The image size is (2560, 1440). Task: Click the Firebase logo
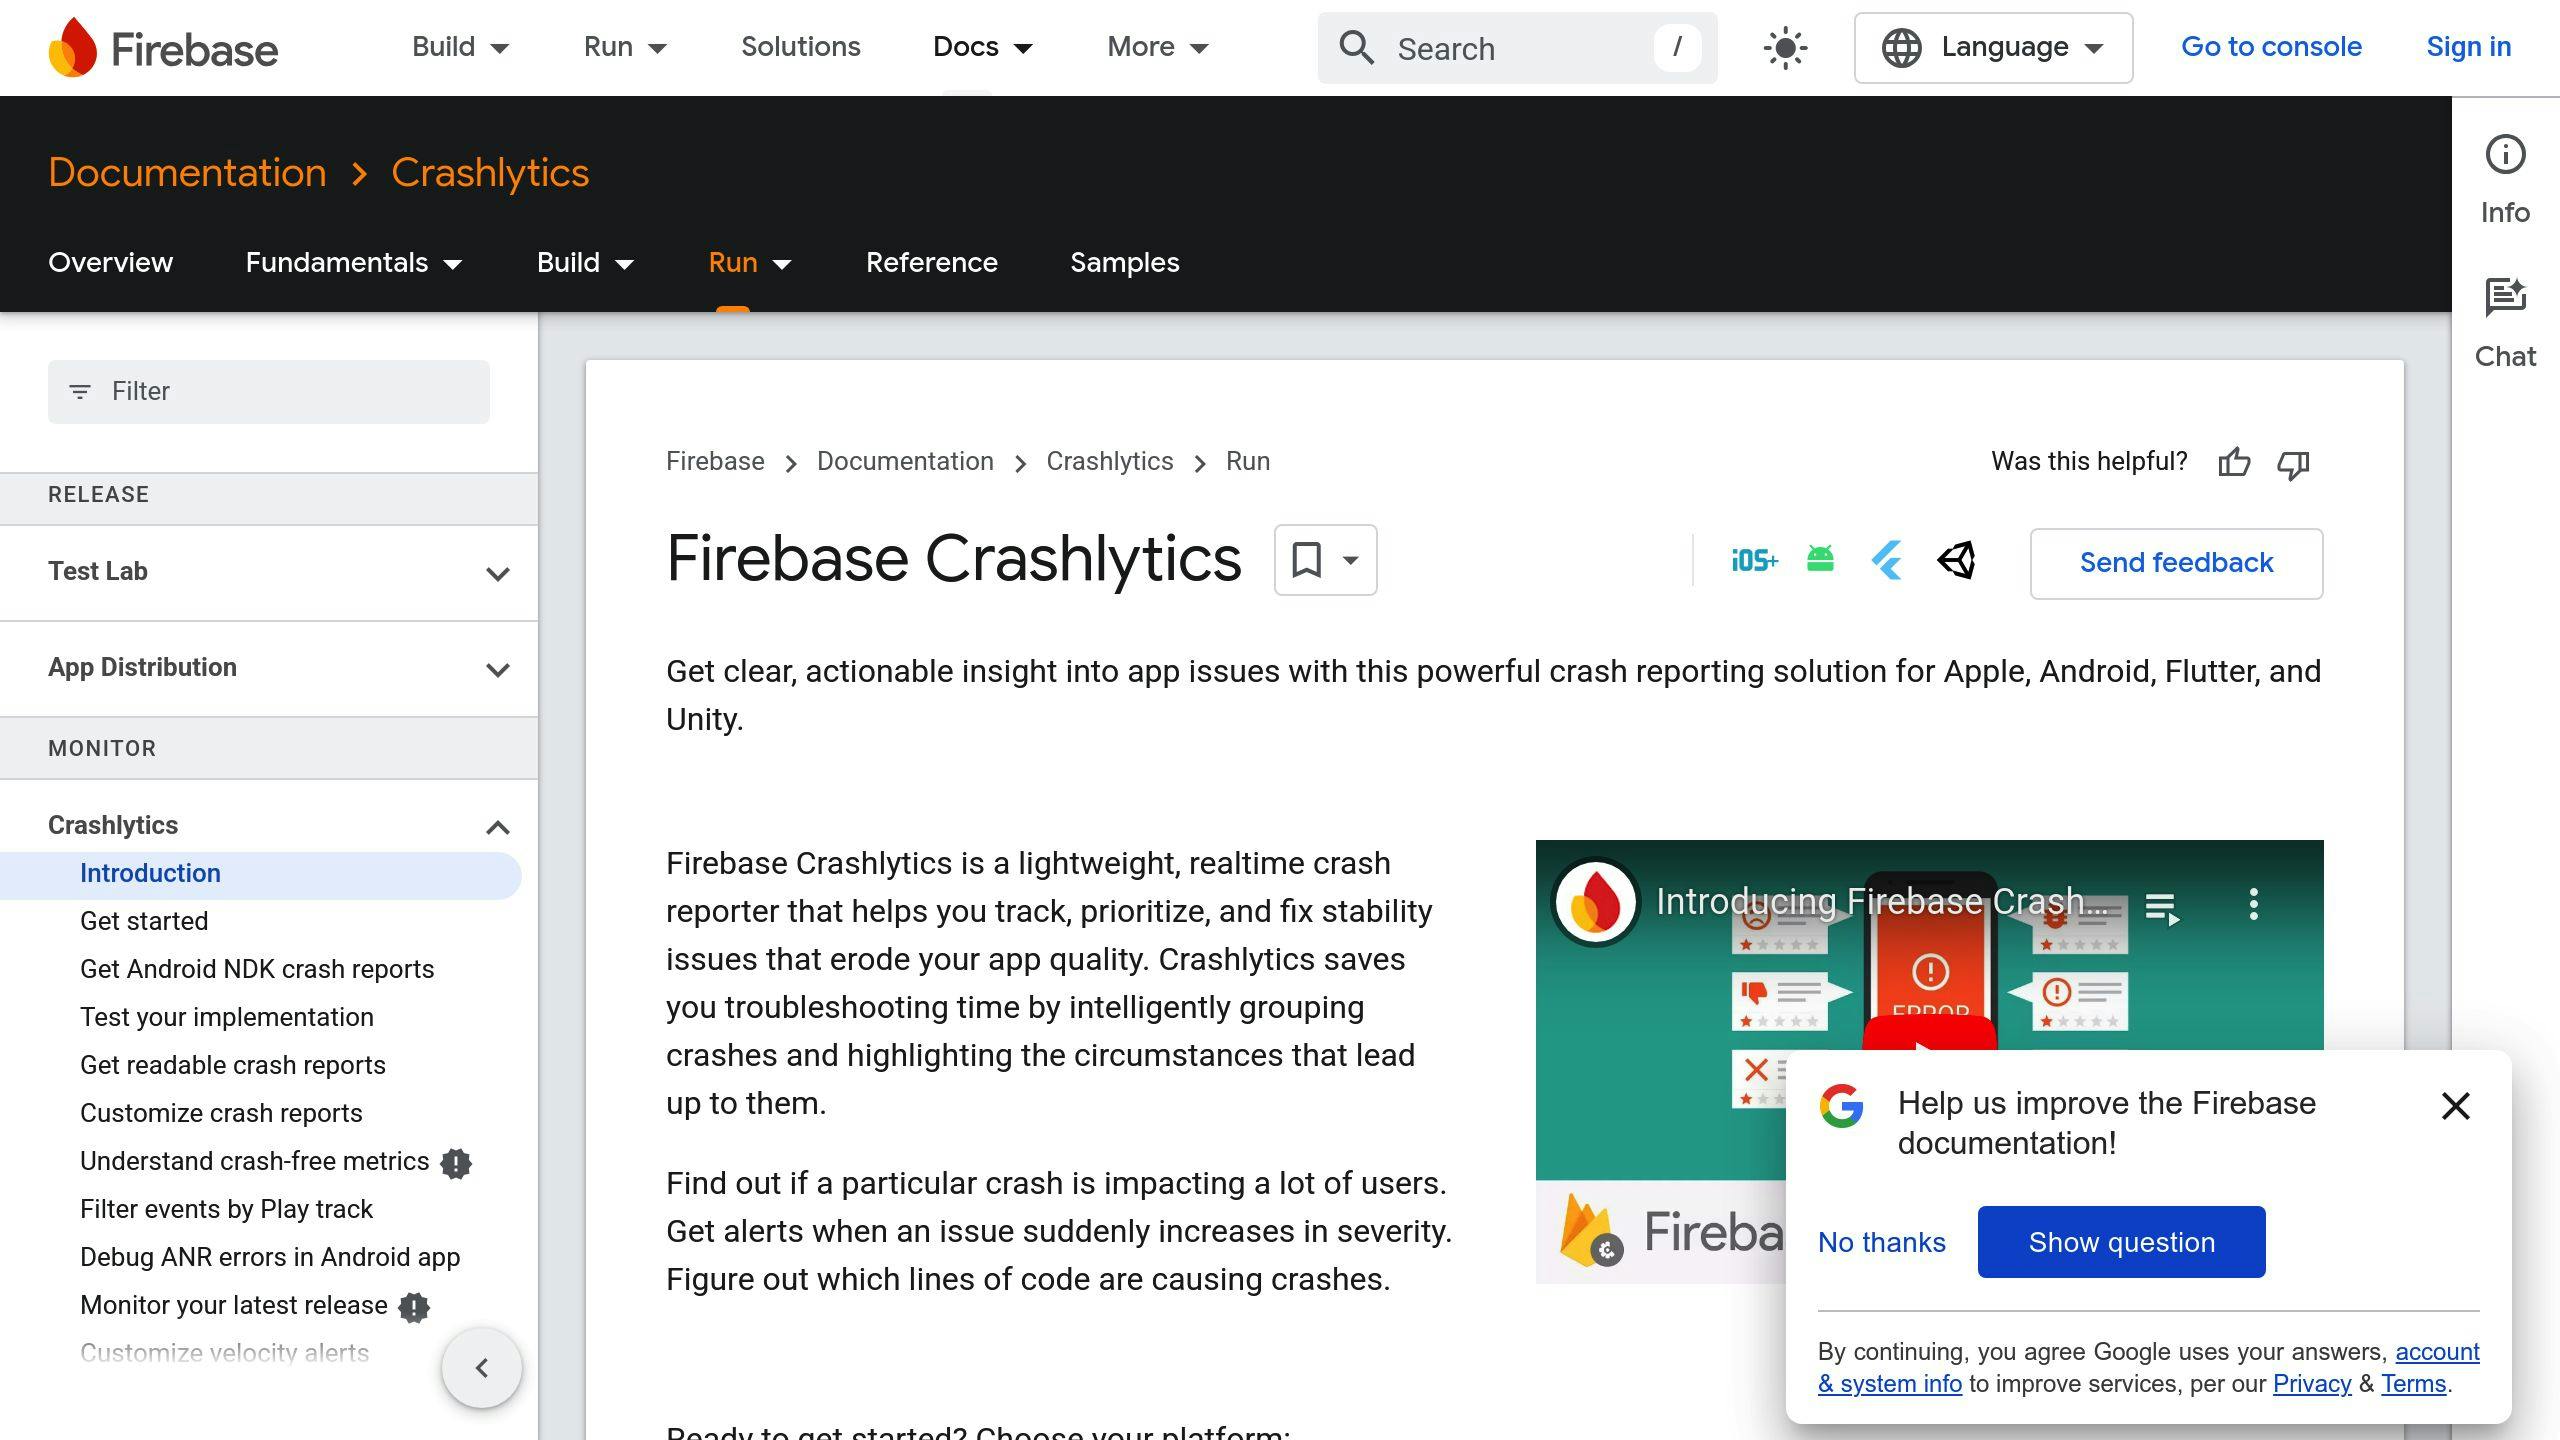tap(163, 47)
